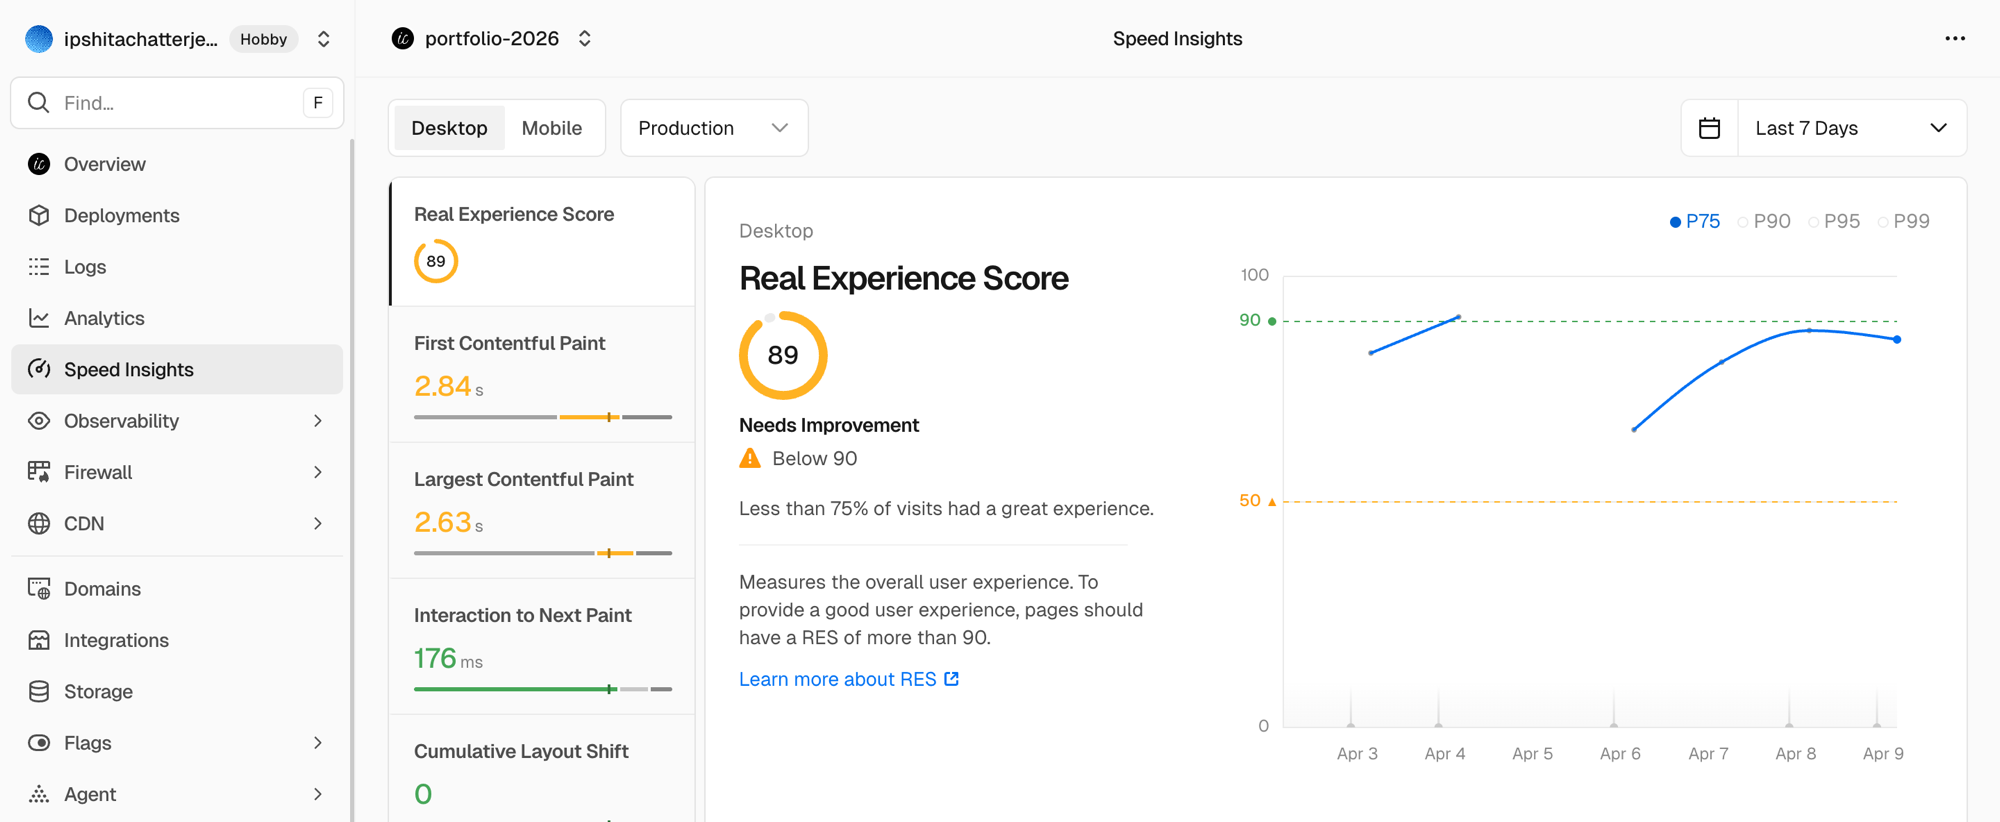Open the three-dot more options menu
2000x822 pixels.
pyautogui.click(x=1955, y=39)
